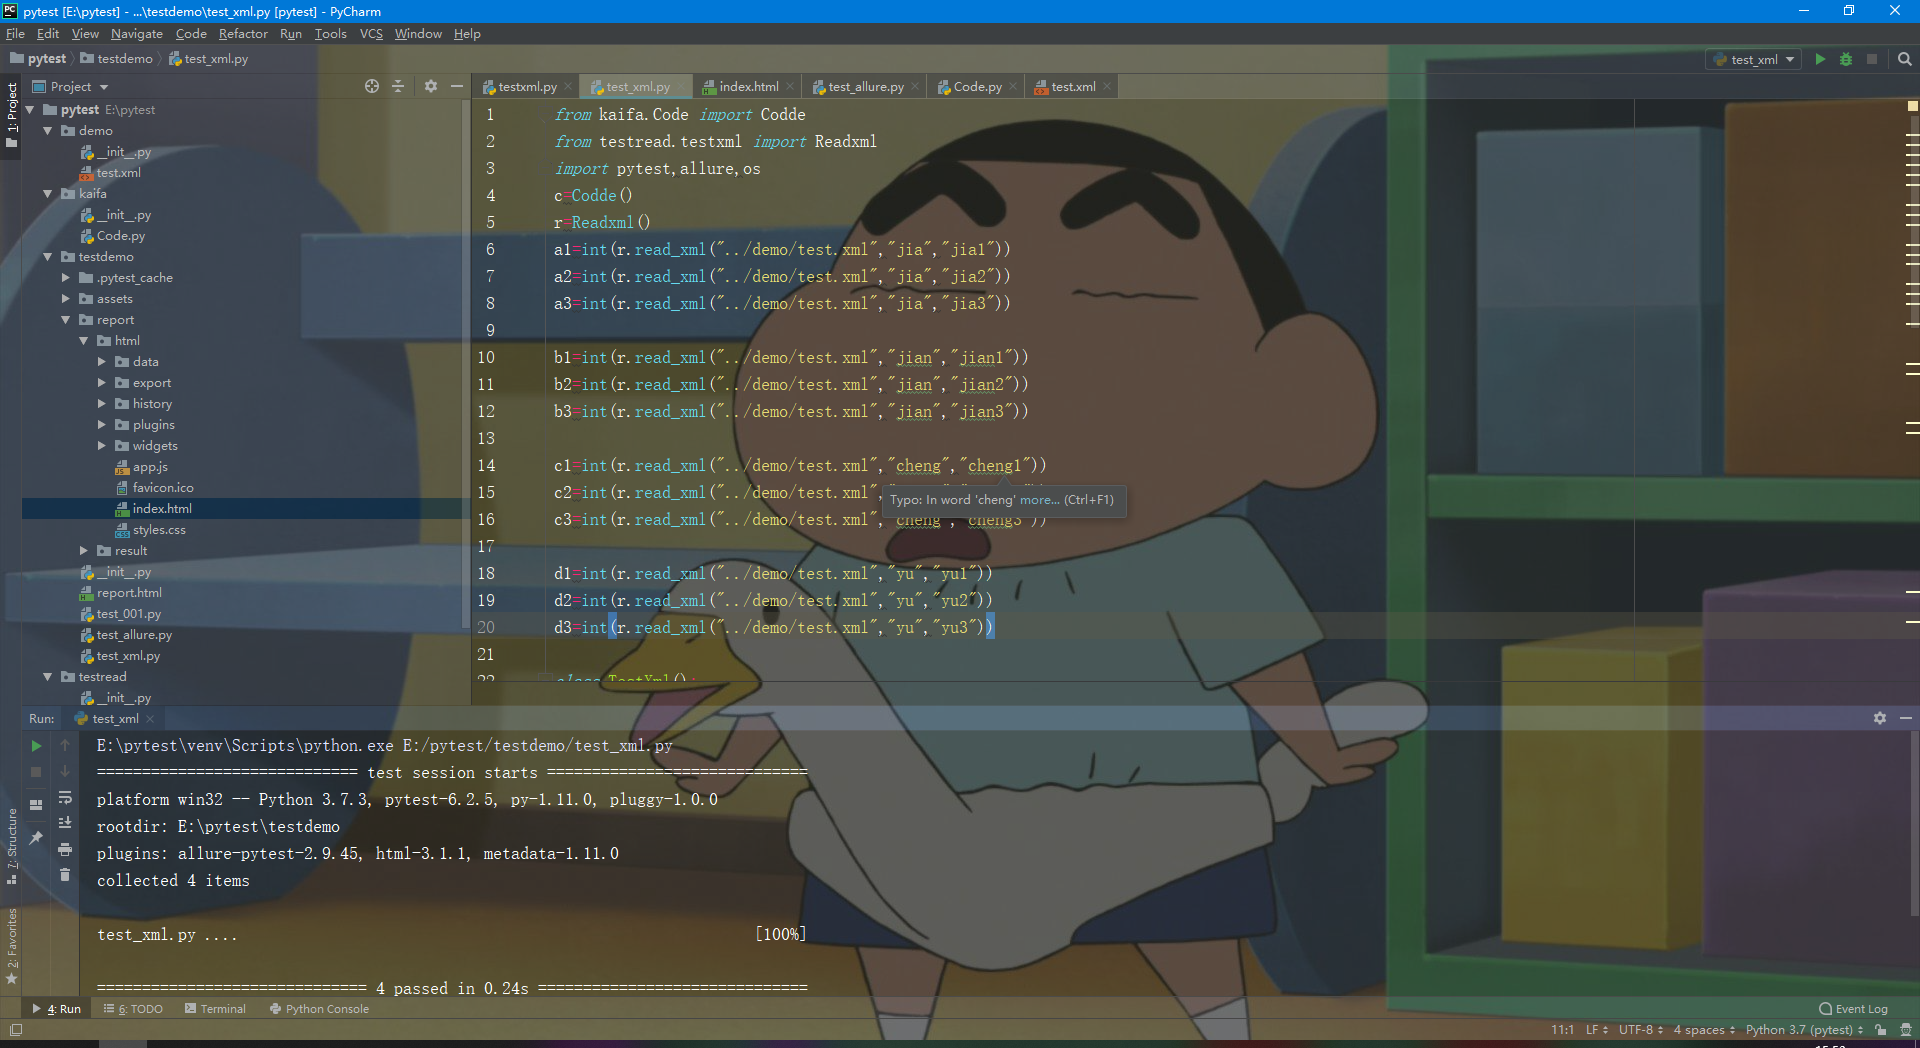
Task: Click testdemo in the breadcrumb bar
Action: 117,59
